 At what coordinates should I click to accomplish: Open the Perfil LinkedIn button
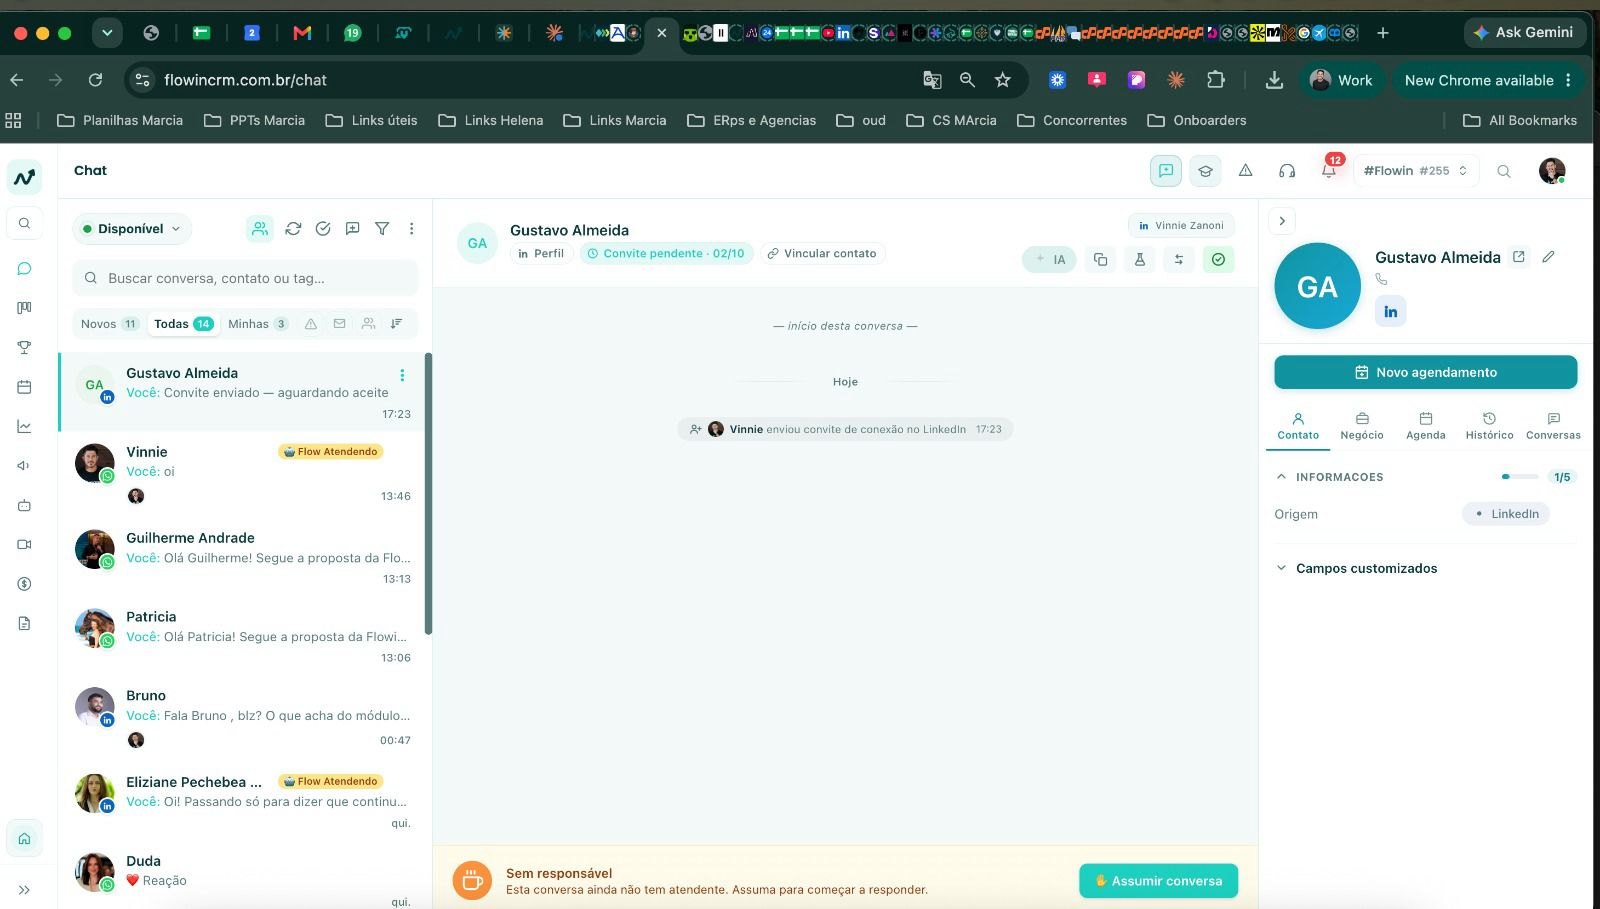pos(541,254)
